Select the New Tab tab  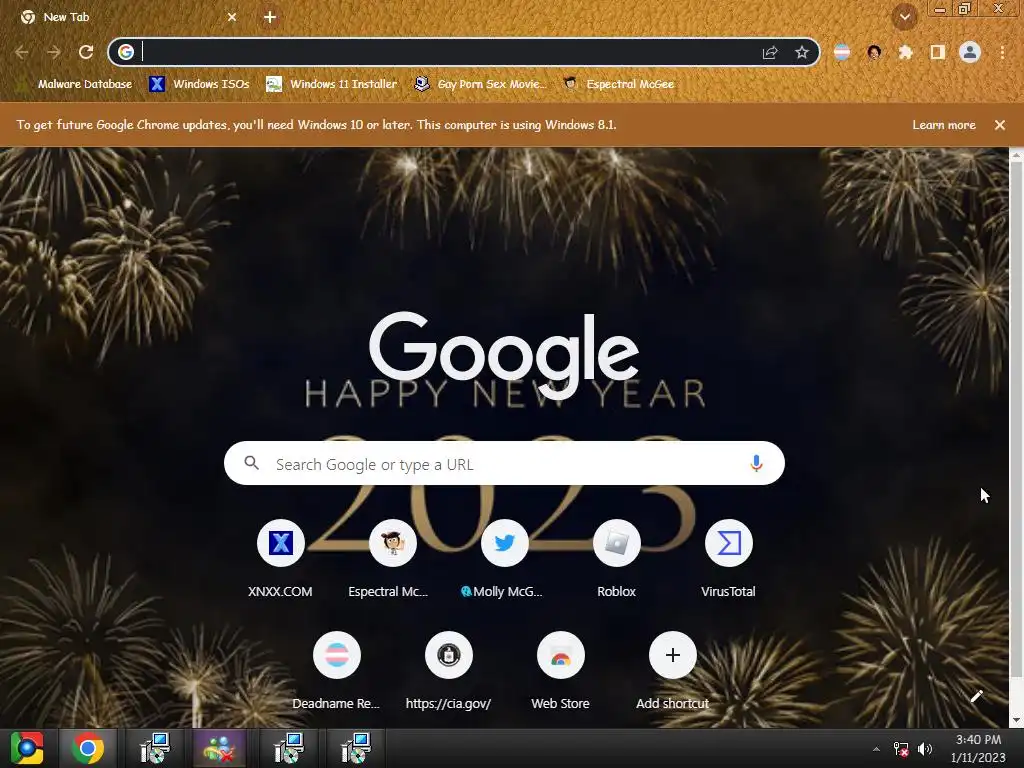[x=127, y=17]
